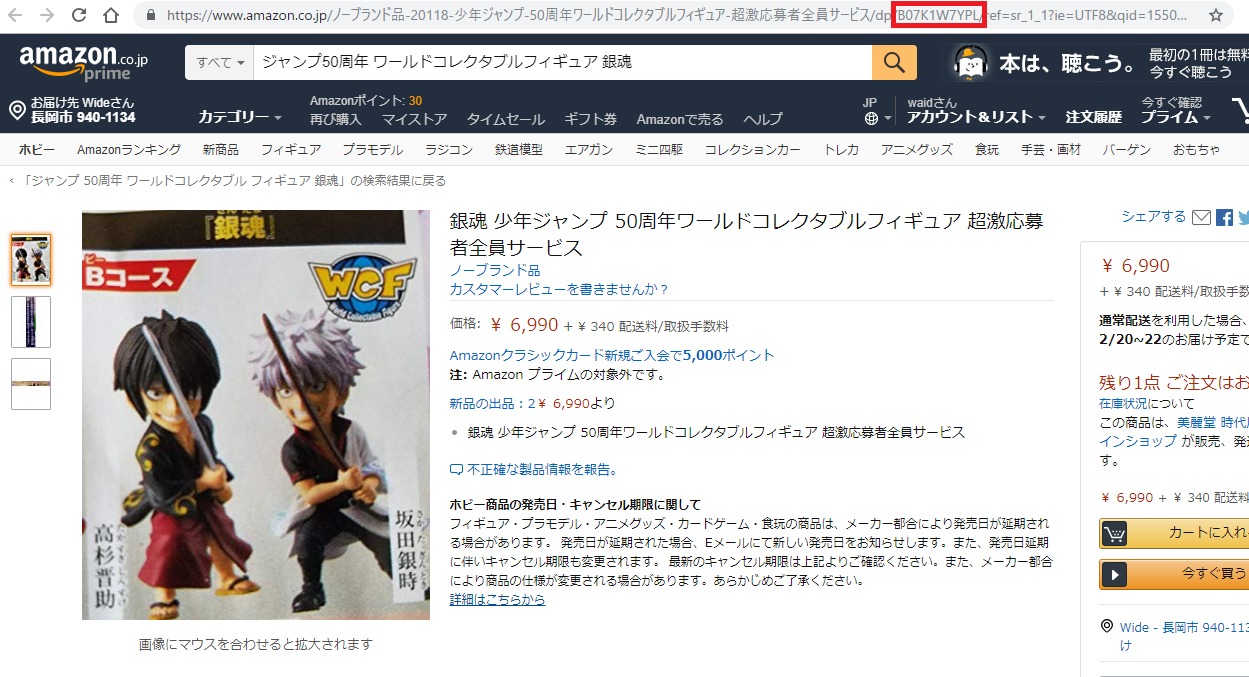The image size is (1249, 677).
Task: Open language selector globe icon
Action: pyautogui.click(x=871, y=118)
